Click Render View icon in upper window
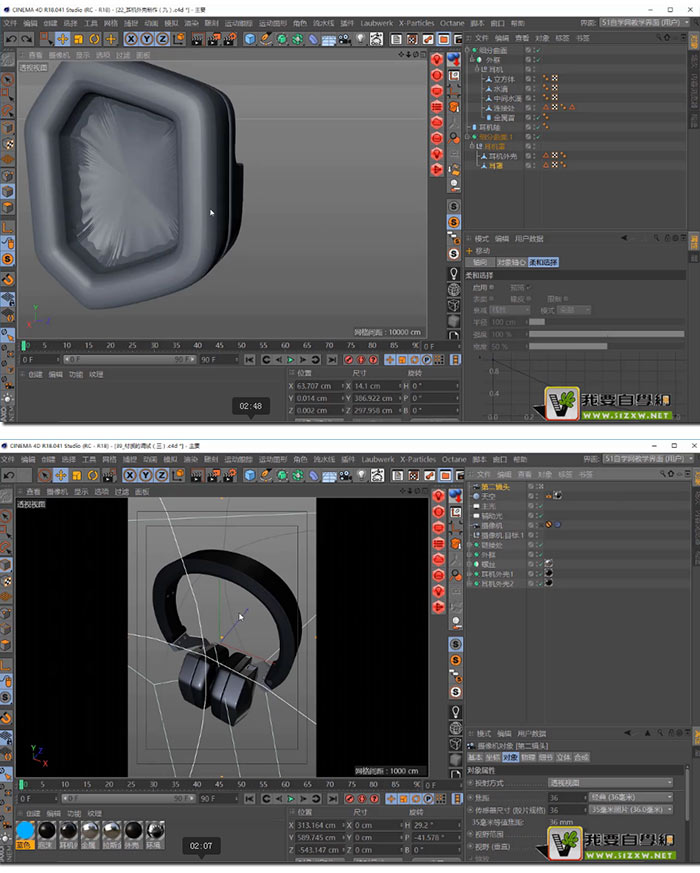 197,39
